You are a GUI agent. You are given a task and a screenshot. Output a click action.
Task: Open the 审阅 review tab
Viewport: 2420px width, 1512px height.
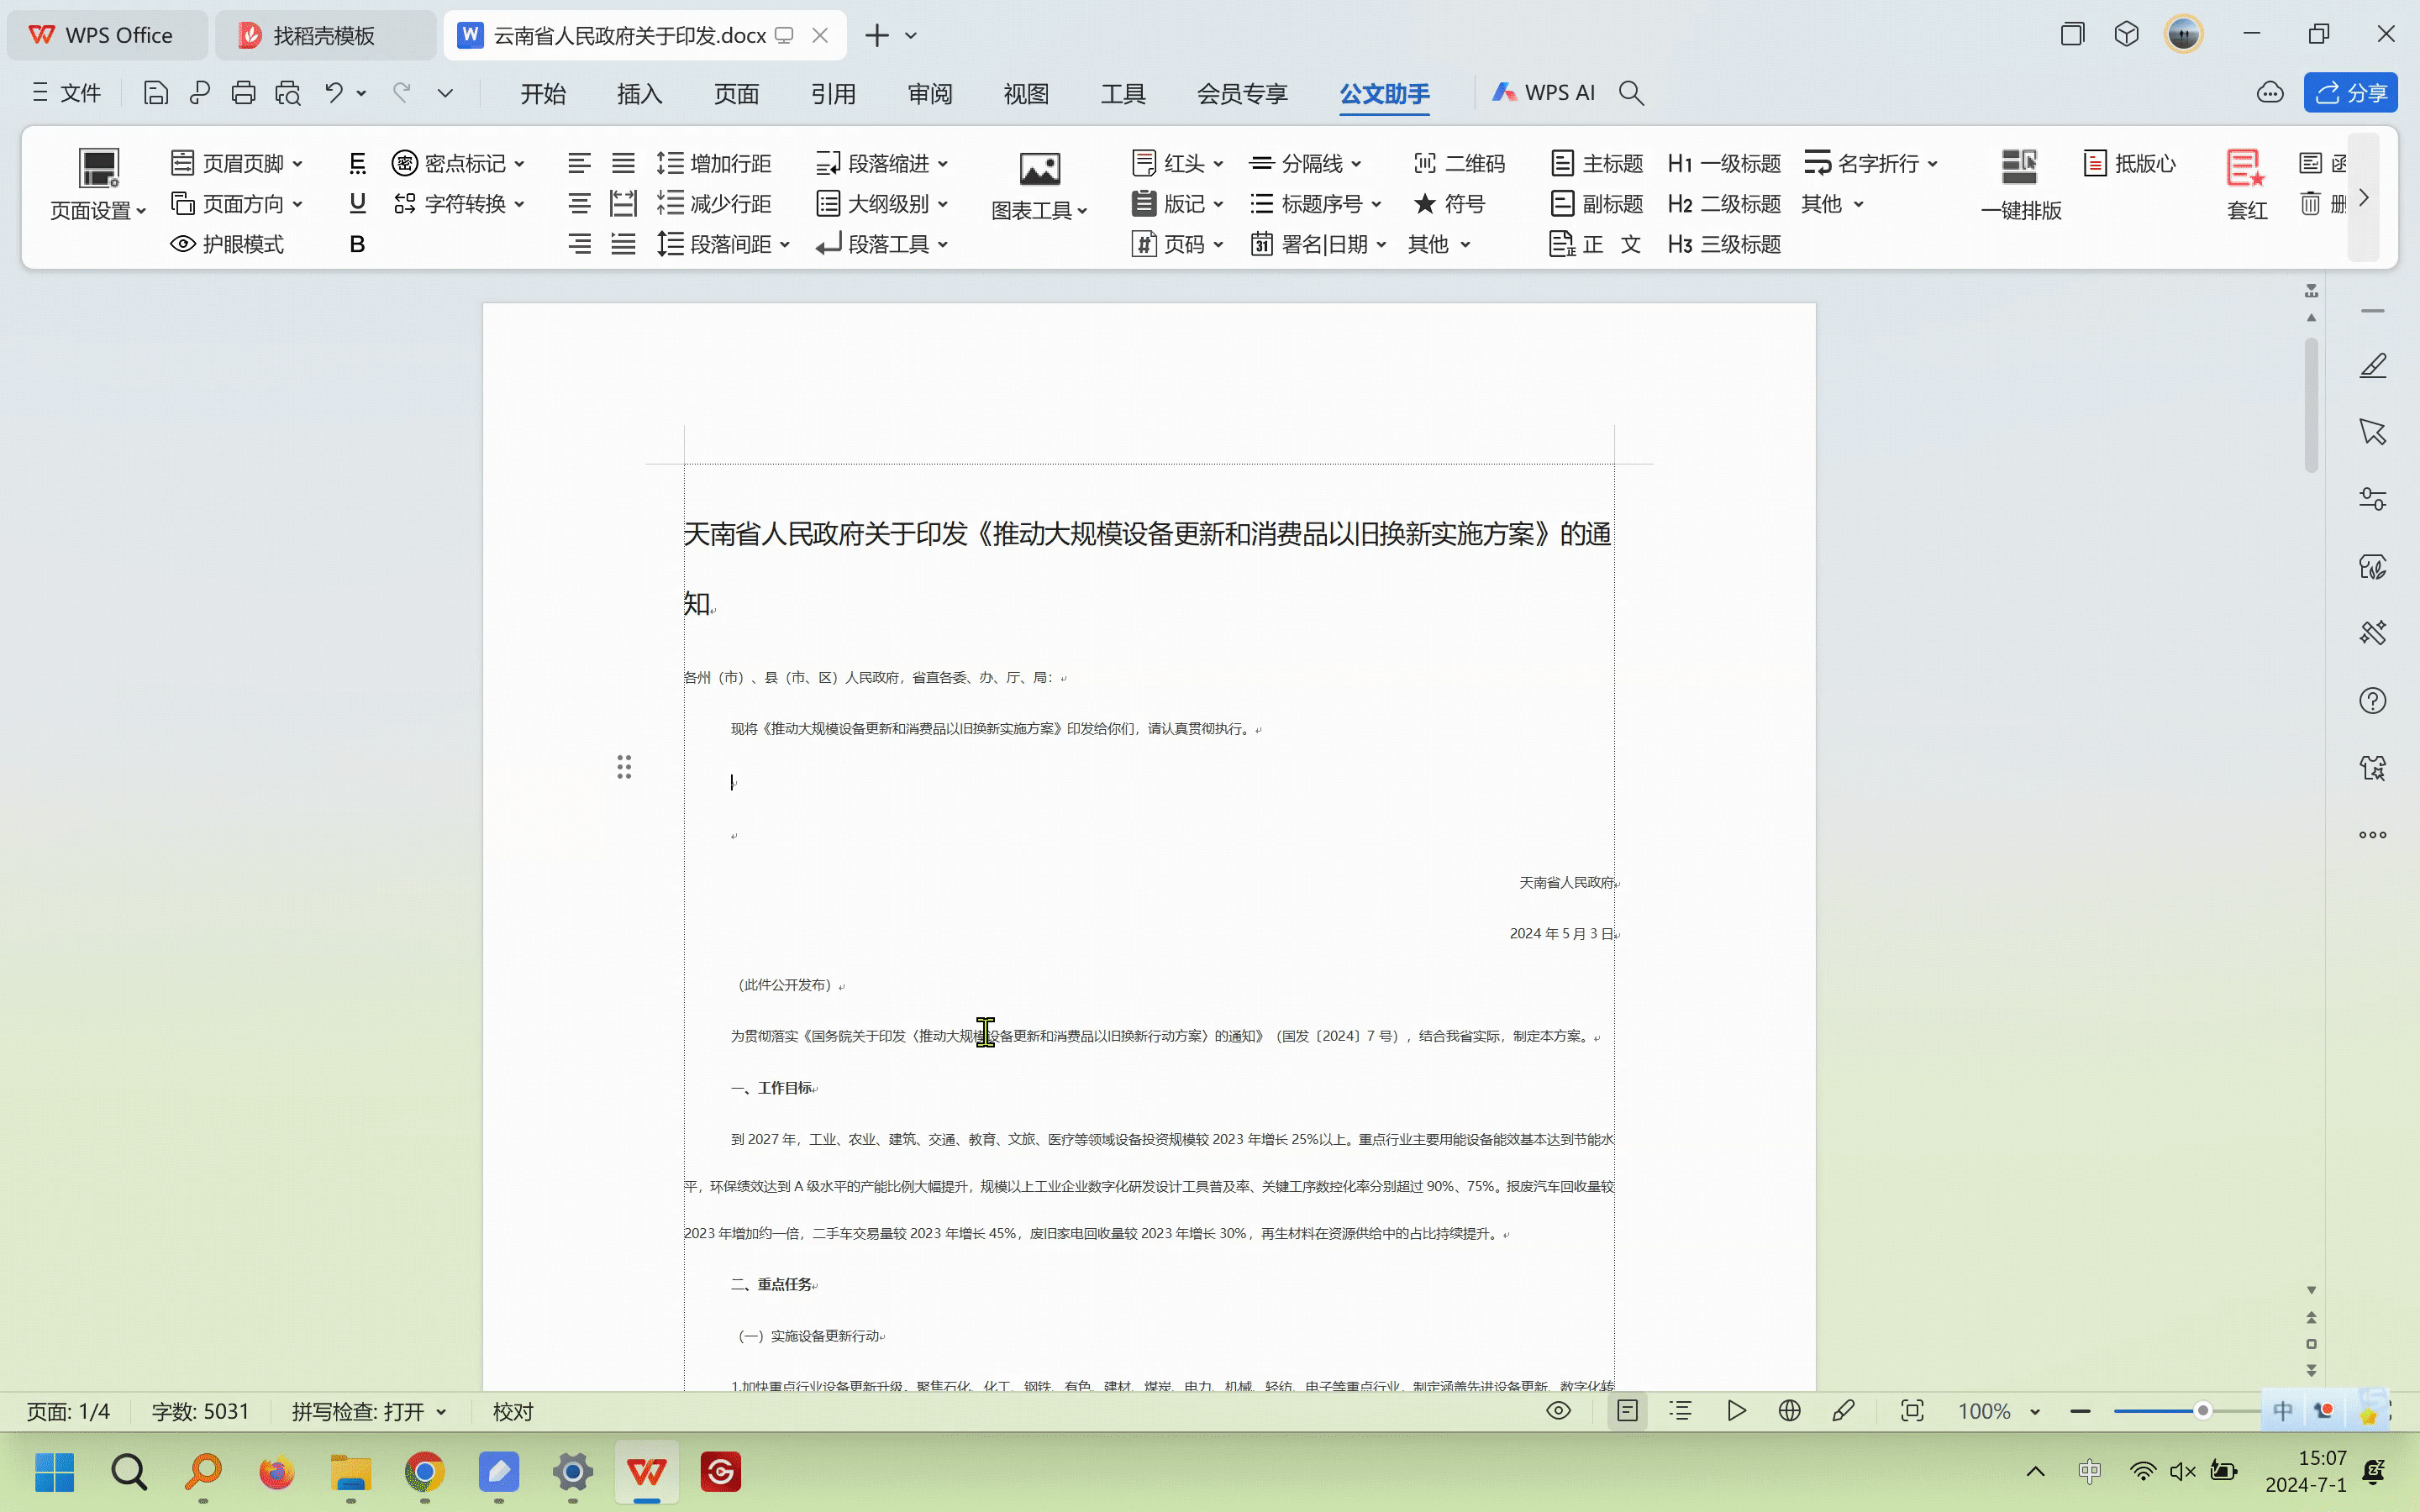[x=929, y=94]
